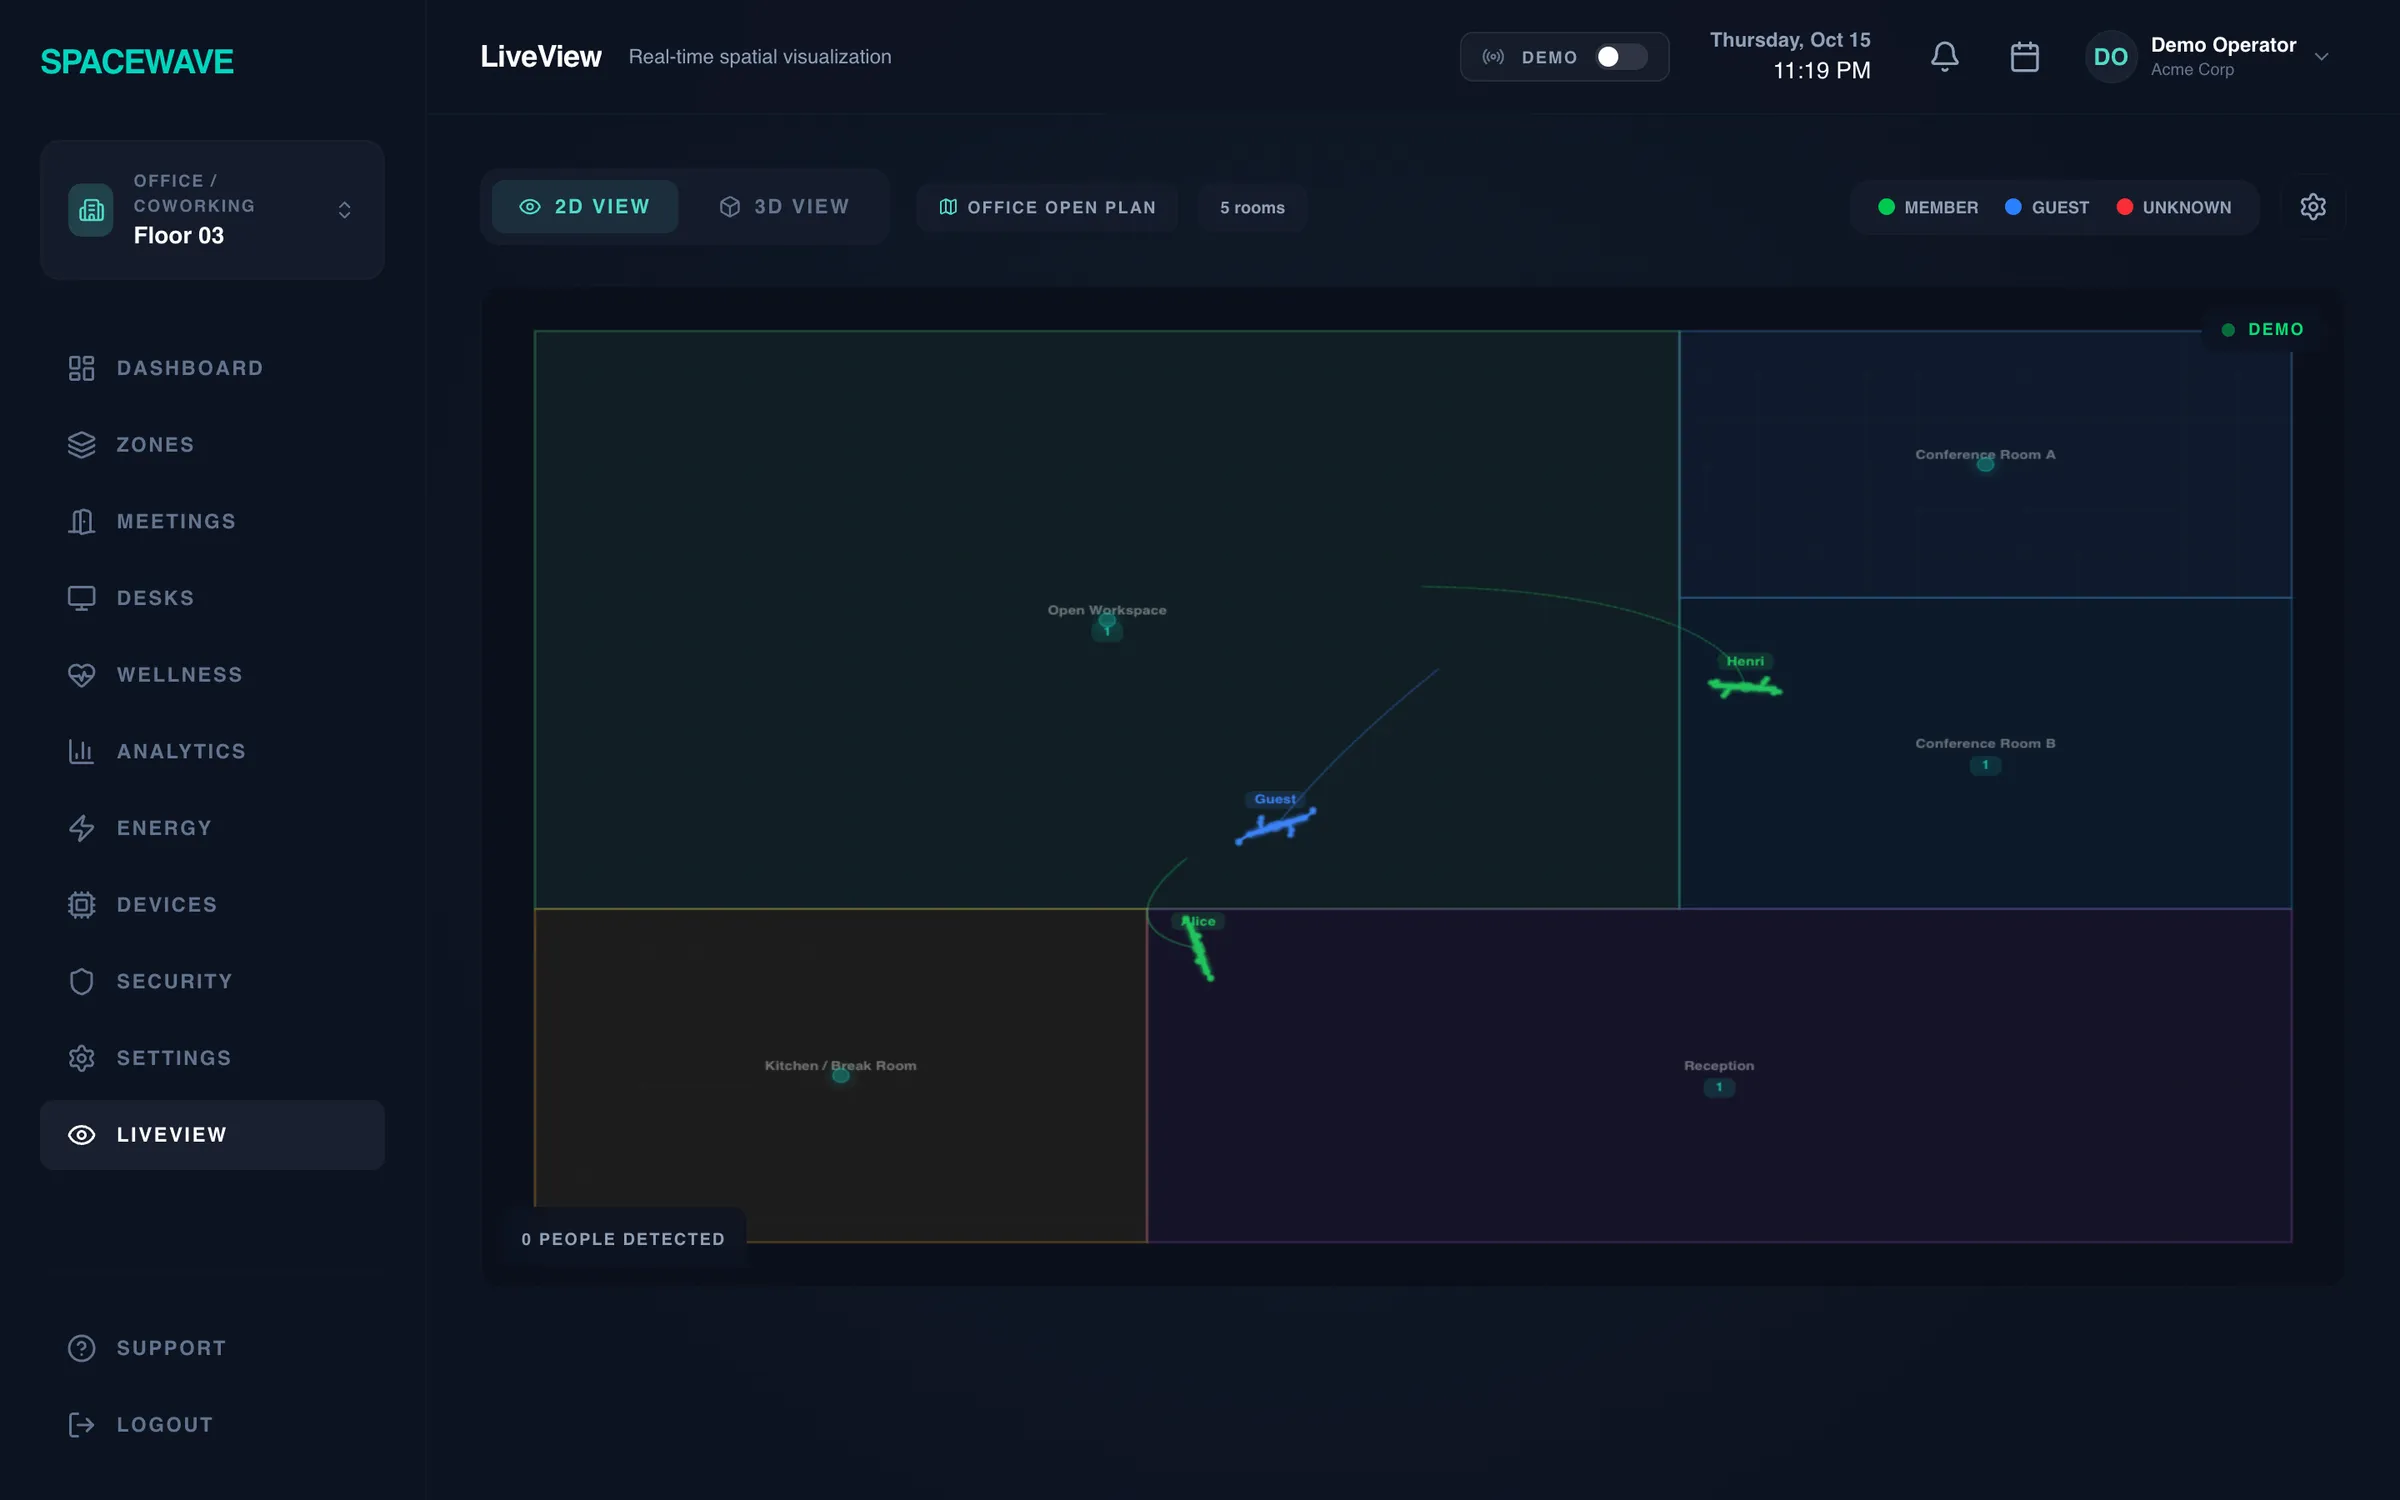
Task: Click the green DEMO status indicator on map
Action: [x=2262, y=329]
